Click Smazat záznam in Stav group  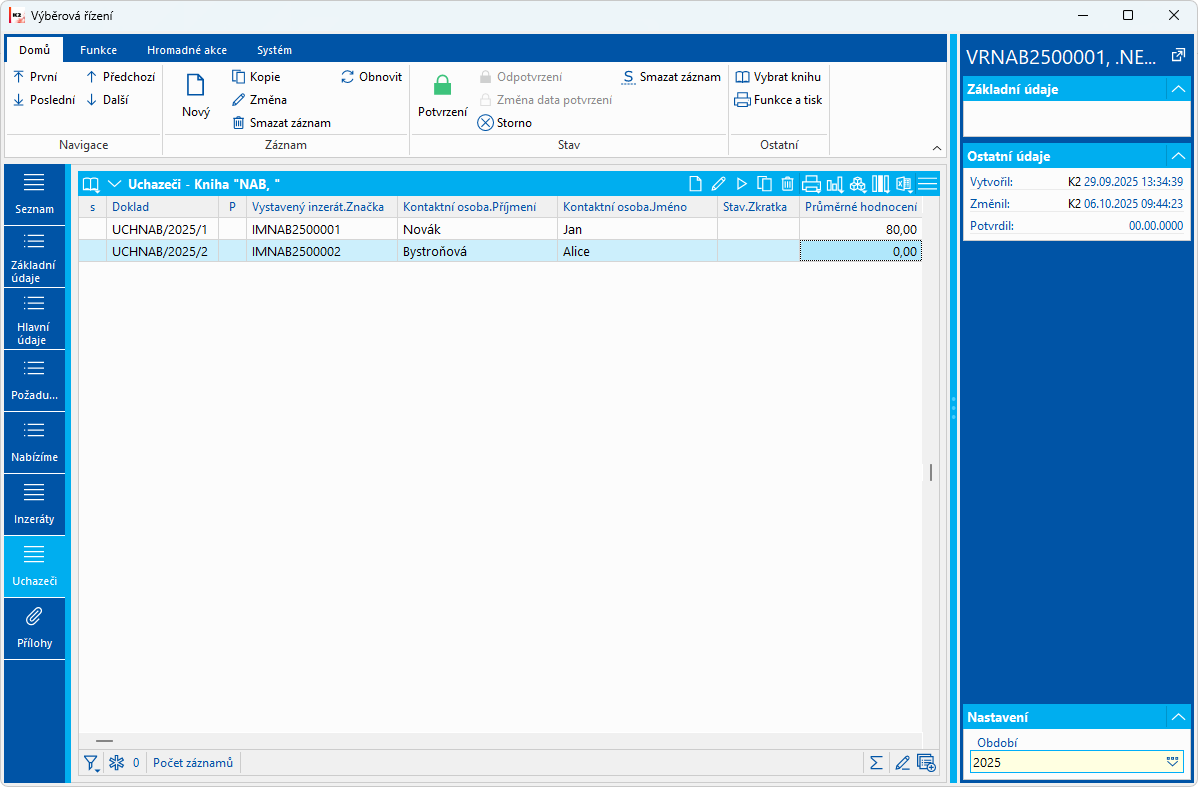coord(672,76)
